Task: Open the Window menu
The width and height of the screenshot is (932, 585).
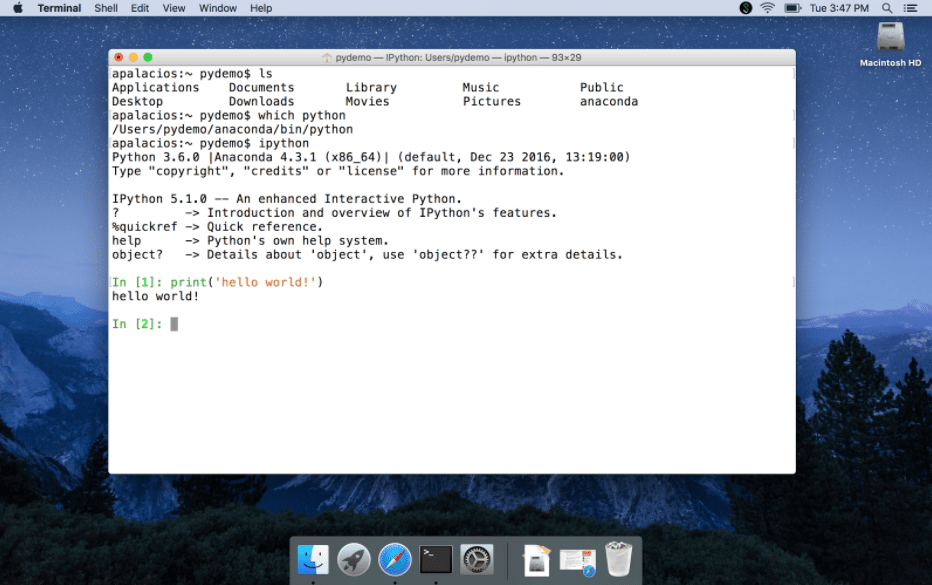Action: click(217, 7)
